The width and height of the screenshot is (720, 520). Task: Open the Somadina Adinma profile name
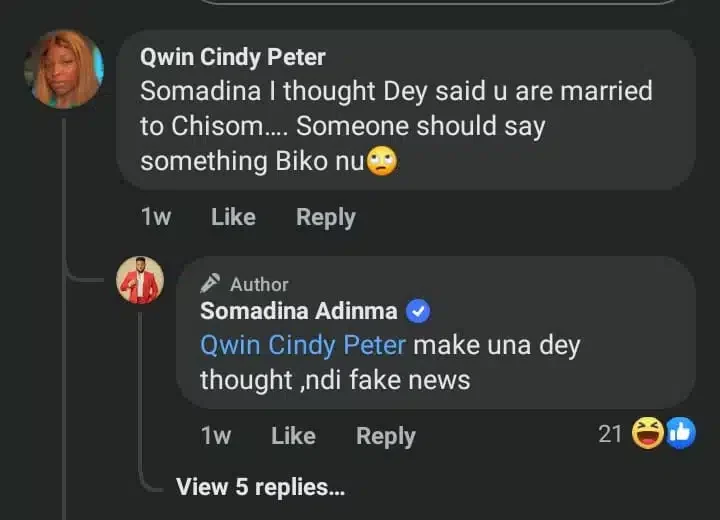click(299, 311)
